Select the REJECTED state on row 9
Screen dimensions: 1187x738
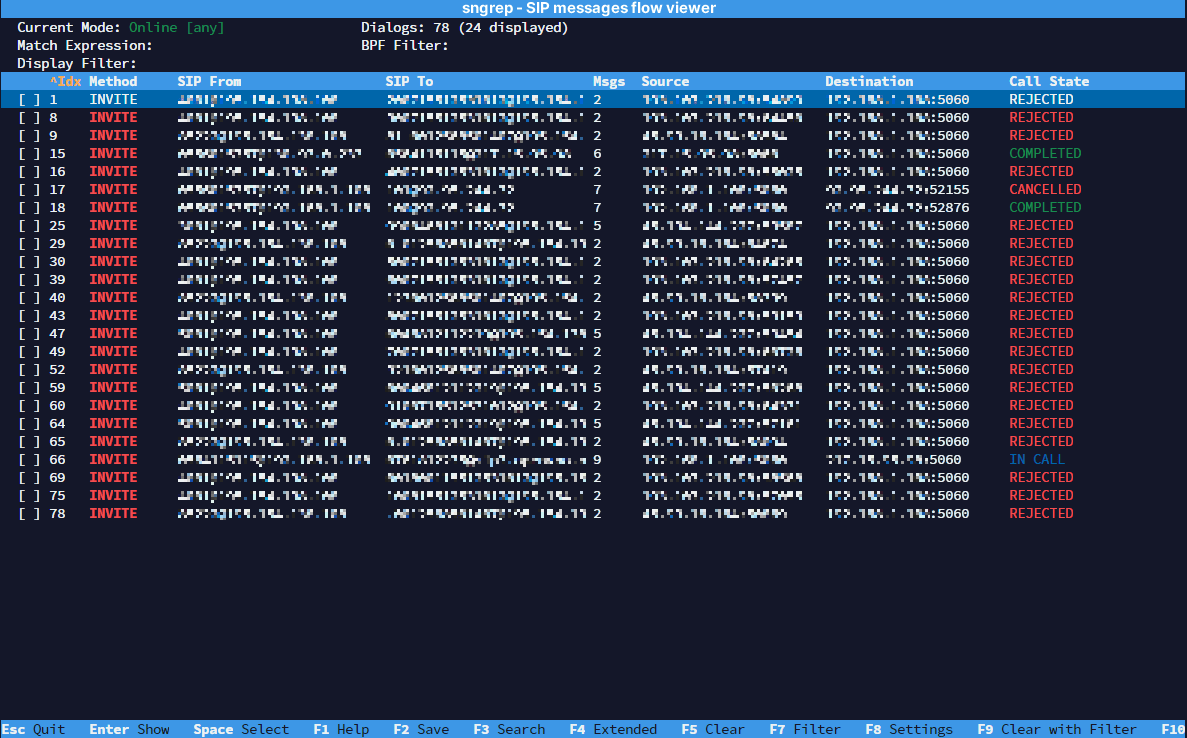pyautogui.click(x=1042, y=135)
